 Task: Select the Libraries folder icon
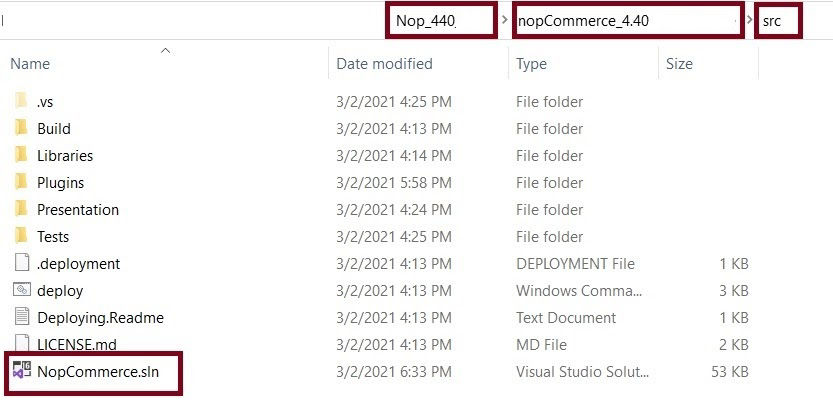point(21,155)
